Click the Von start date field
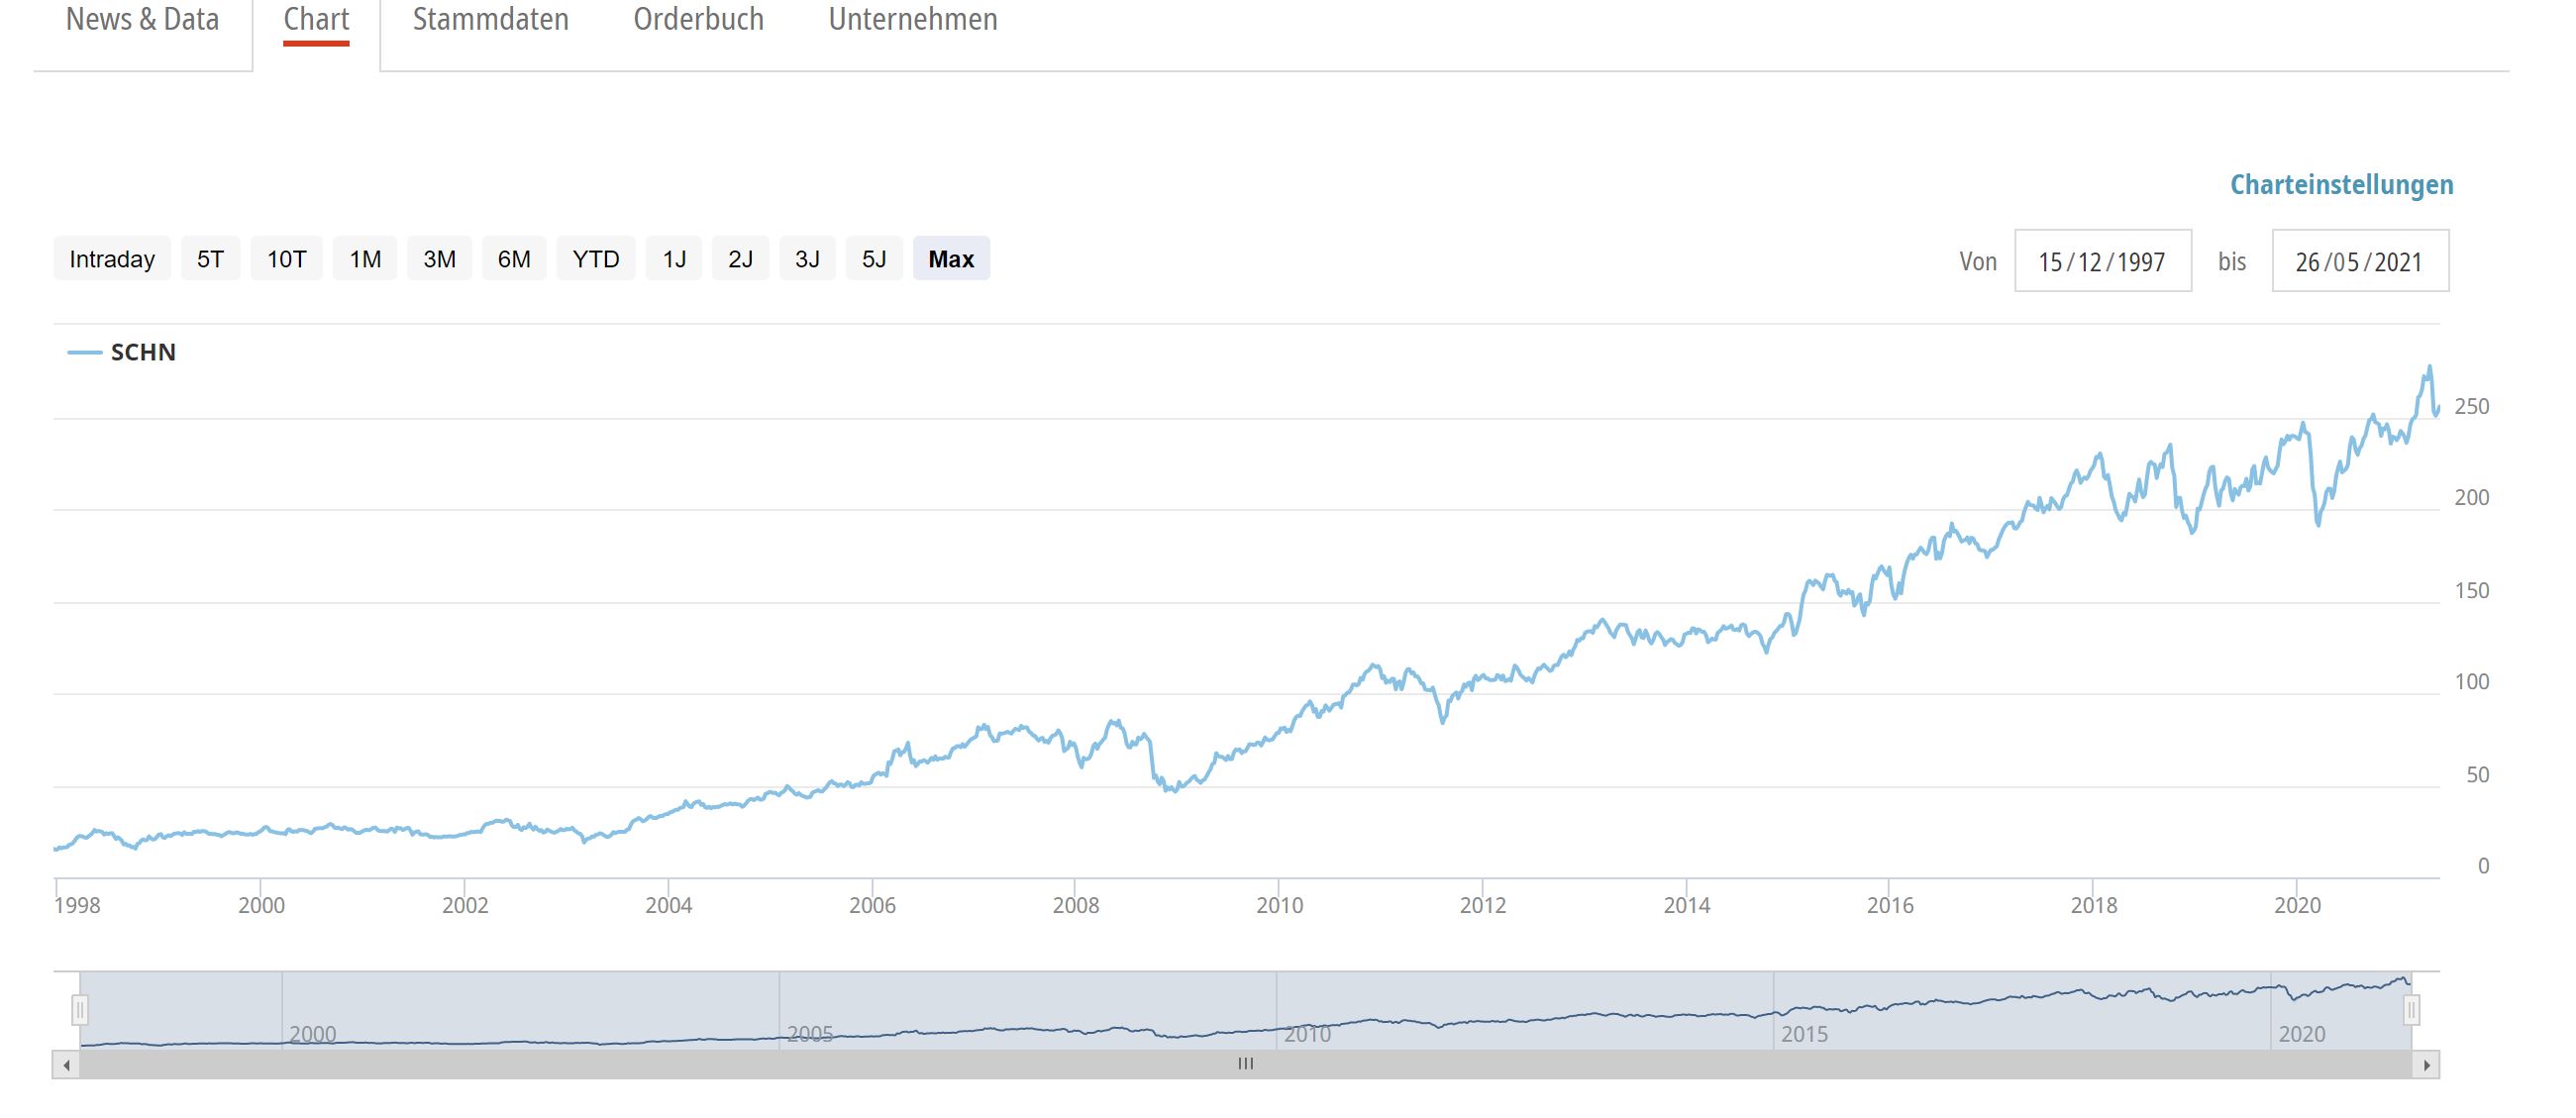Screen dimensions: 2576x1118 pyautogui.click(x=2102, y=261)
